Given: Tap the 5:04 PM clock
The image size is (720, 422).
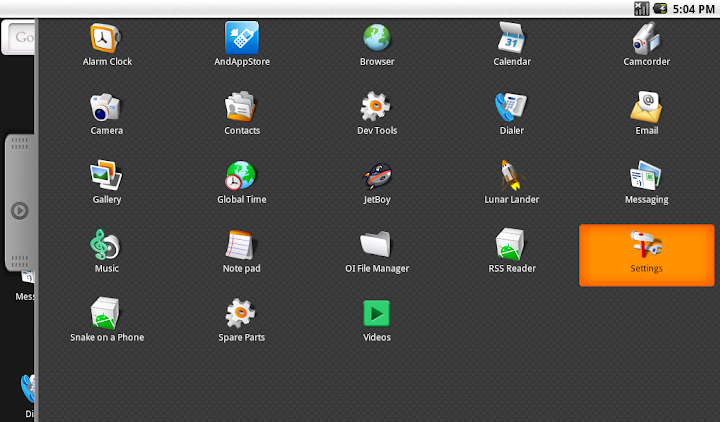Looking at the screenshot, I should (x=693, y=9).
